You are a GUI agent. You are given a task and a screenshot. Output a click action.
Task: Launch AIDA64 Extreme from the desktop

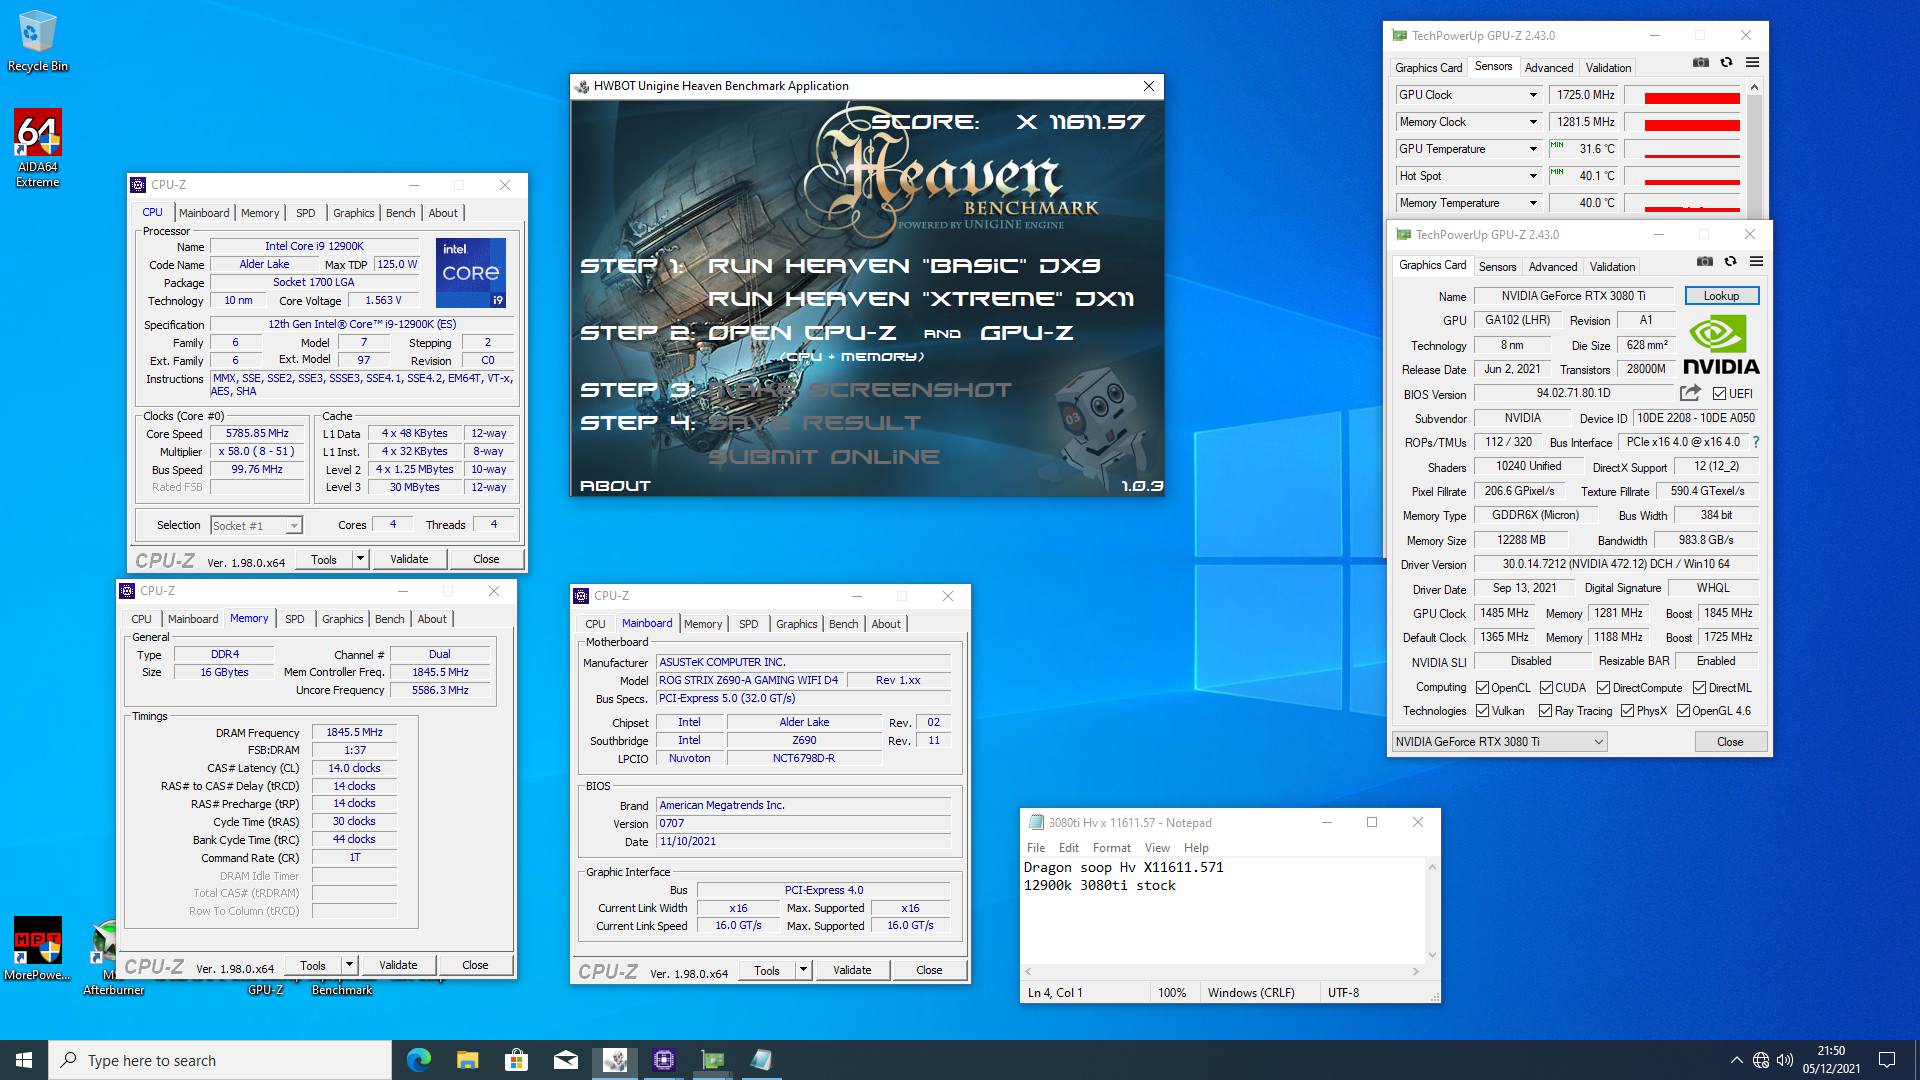pyautogui.click(x=37, y=147)
